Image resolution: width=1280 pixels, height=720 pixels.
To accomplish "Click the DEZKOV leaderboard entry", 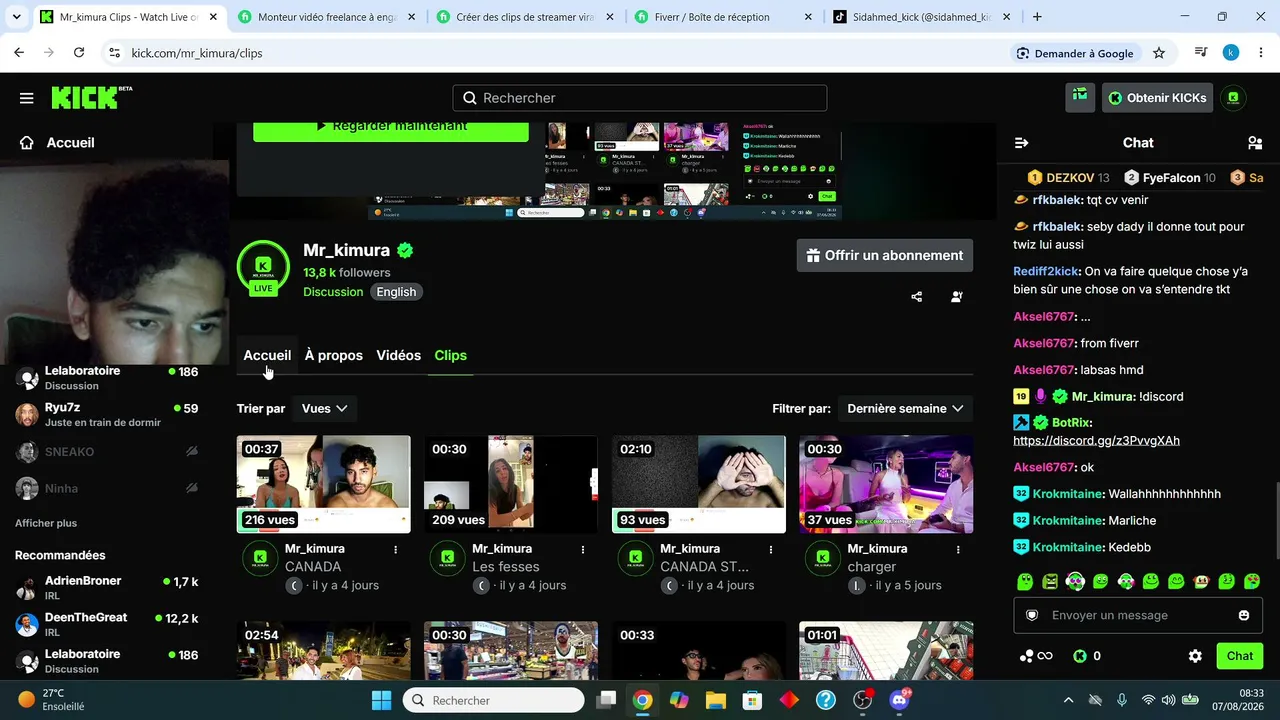I will click(x=1068, y=178).
